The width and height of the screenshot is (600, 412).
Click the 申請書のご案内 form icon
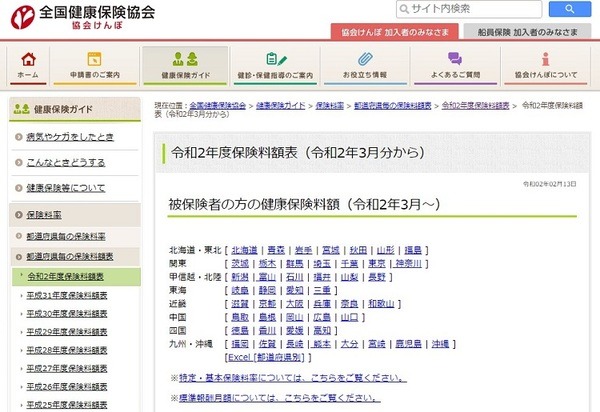pos(95,59)
